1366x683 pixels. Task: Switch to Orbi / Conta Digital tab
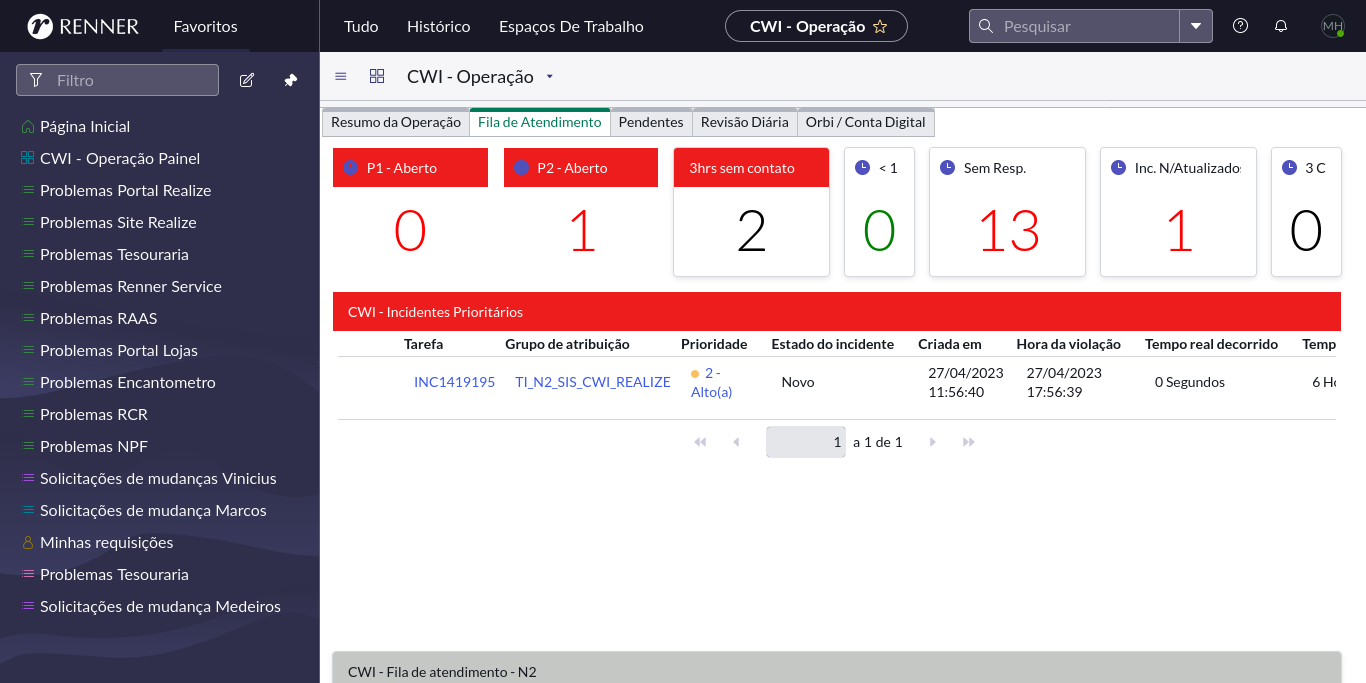coord(866,122)
